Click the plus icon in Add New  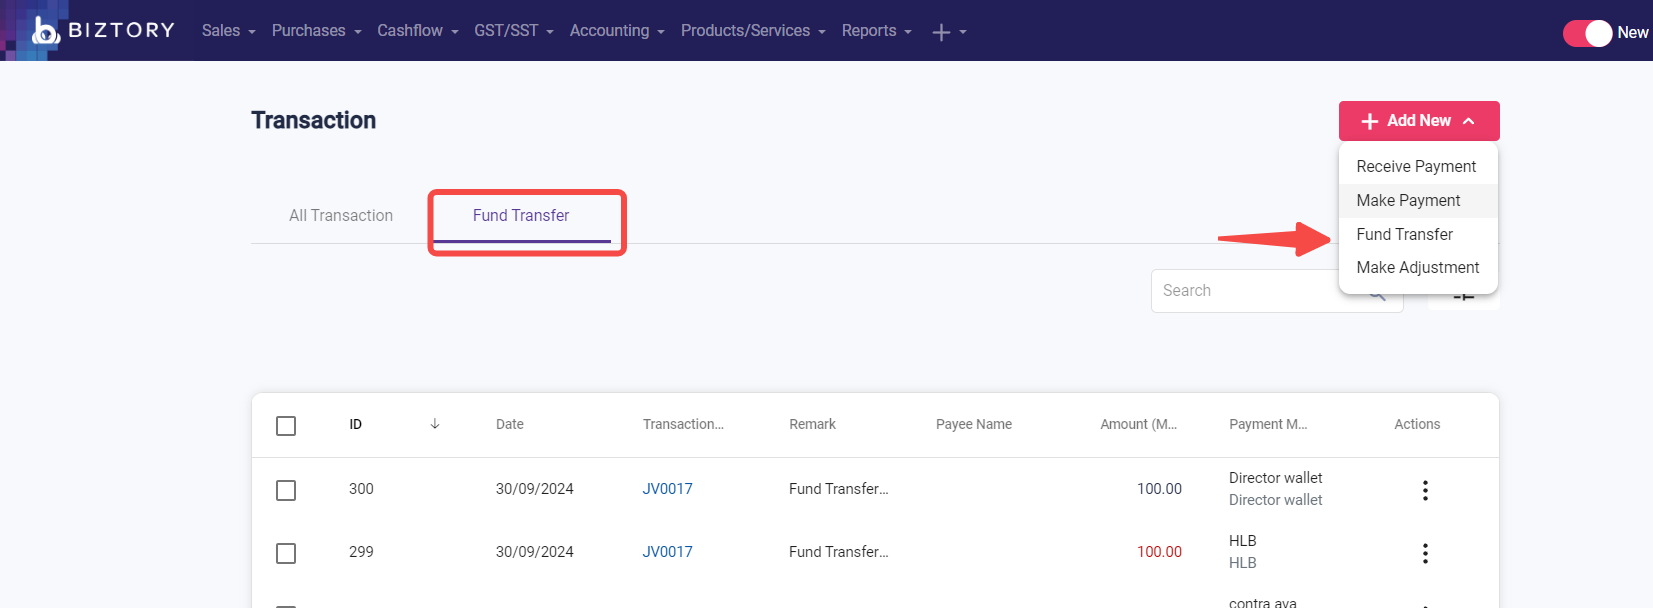pyautogui.click(x=1370, y=121)
